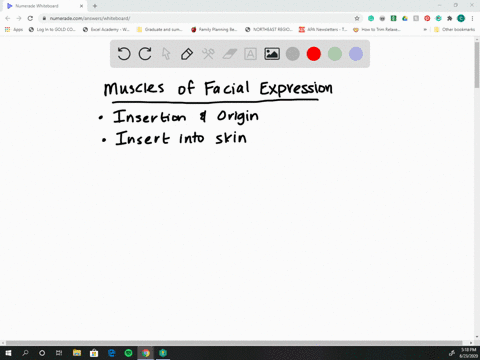Click the undo arrow in whiteboard toolbar
480x360 pixels.
124,54
